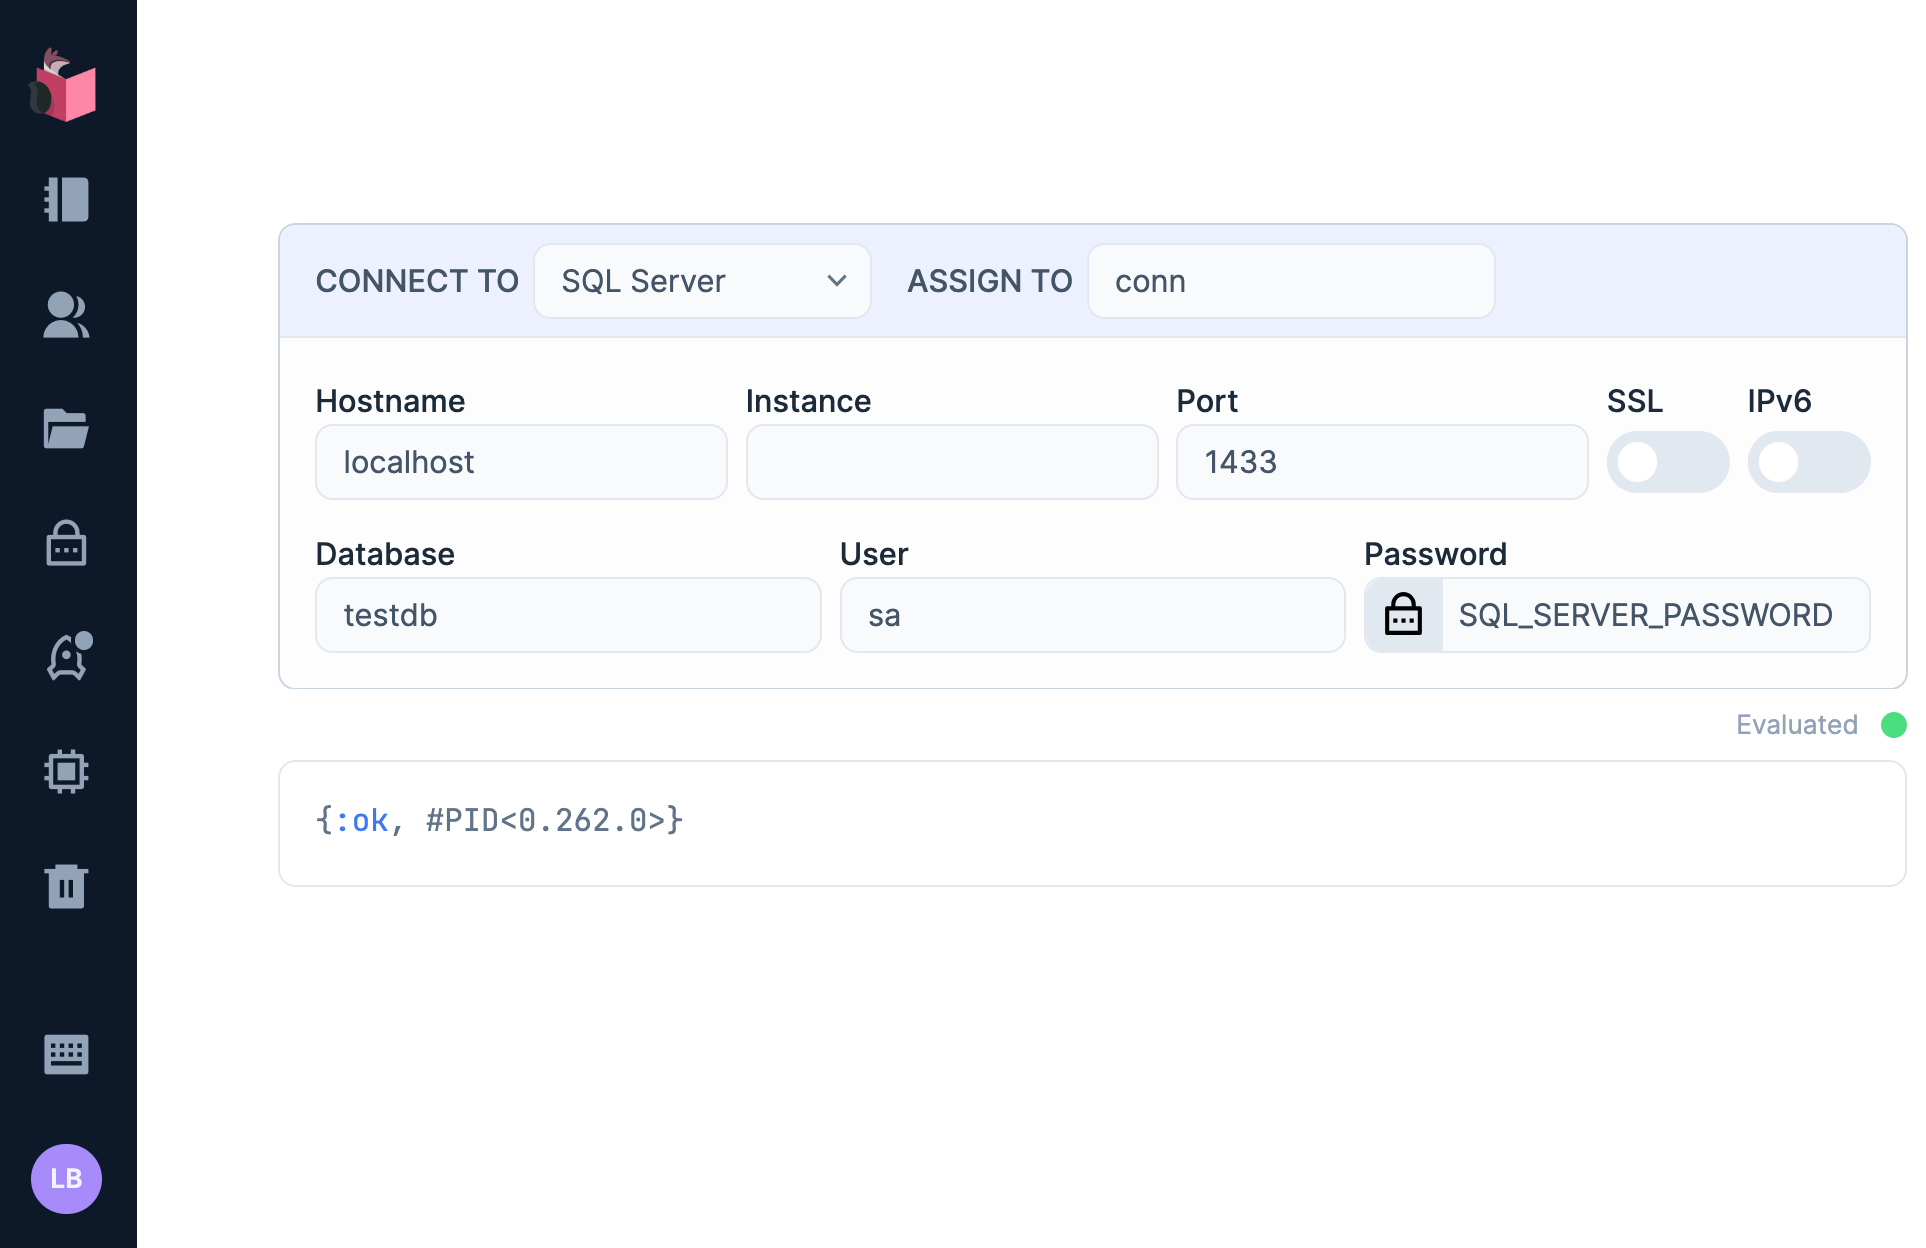
Task: Edit the Database field testdb
Action: coord(568,615)
